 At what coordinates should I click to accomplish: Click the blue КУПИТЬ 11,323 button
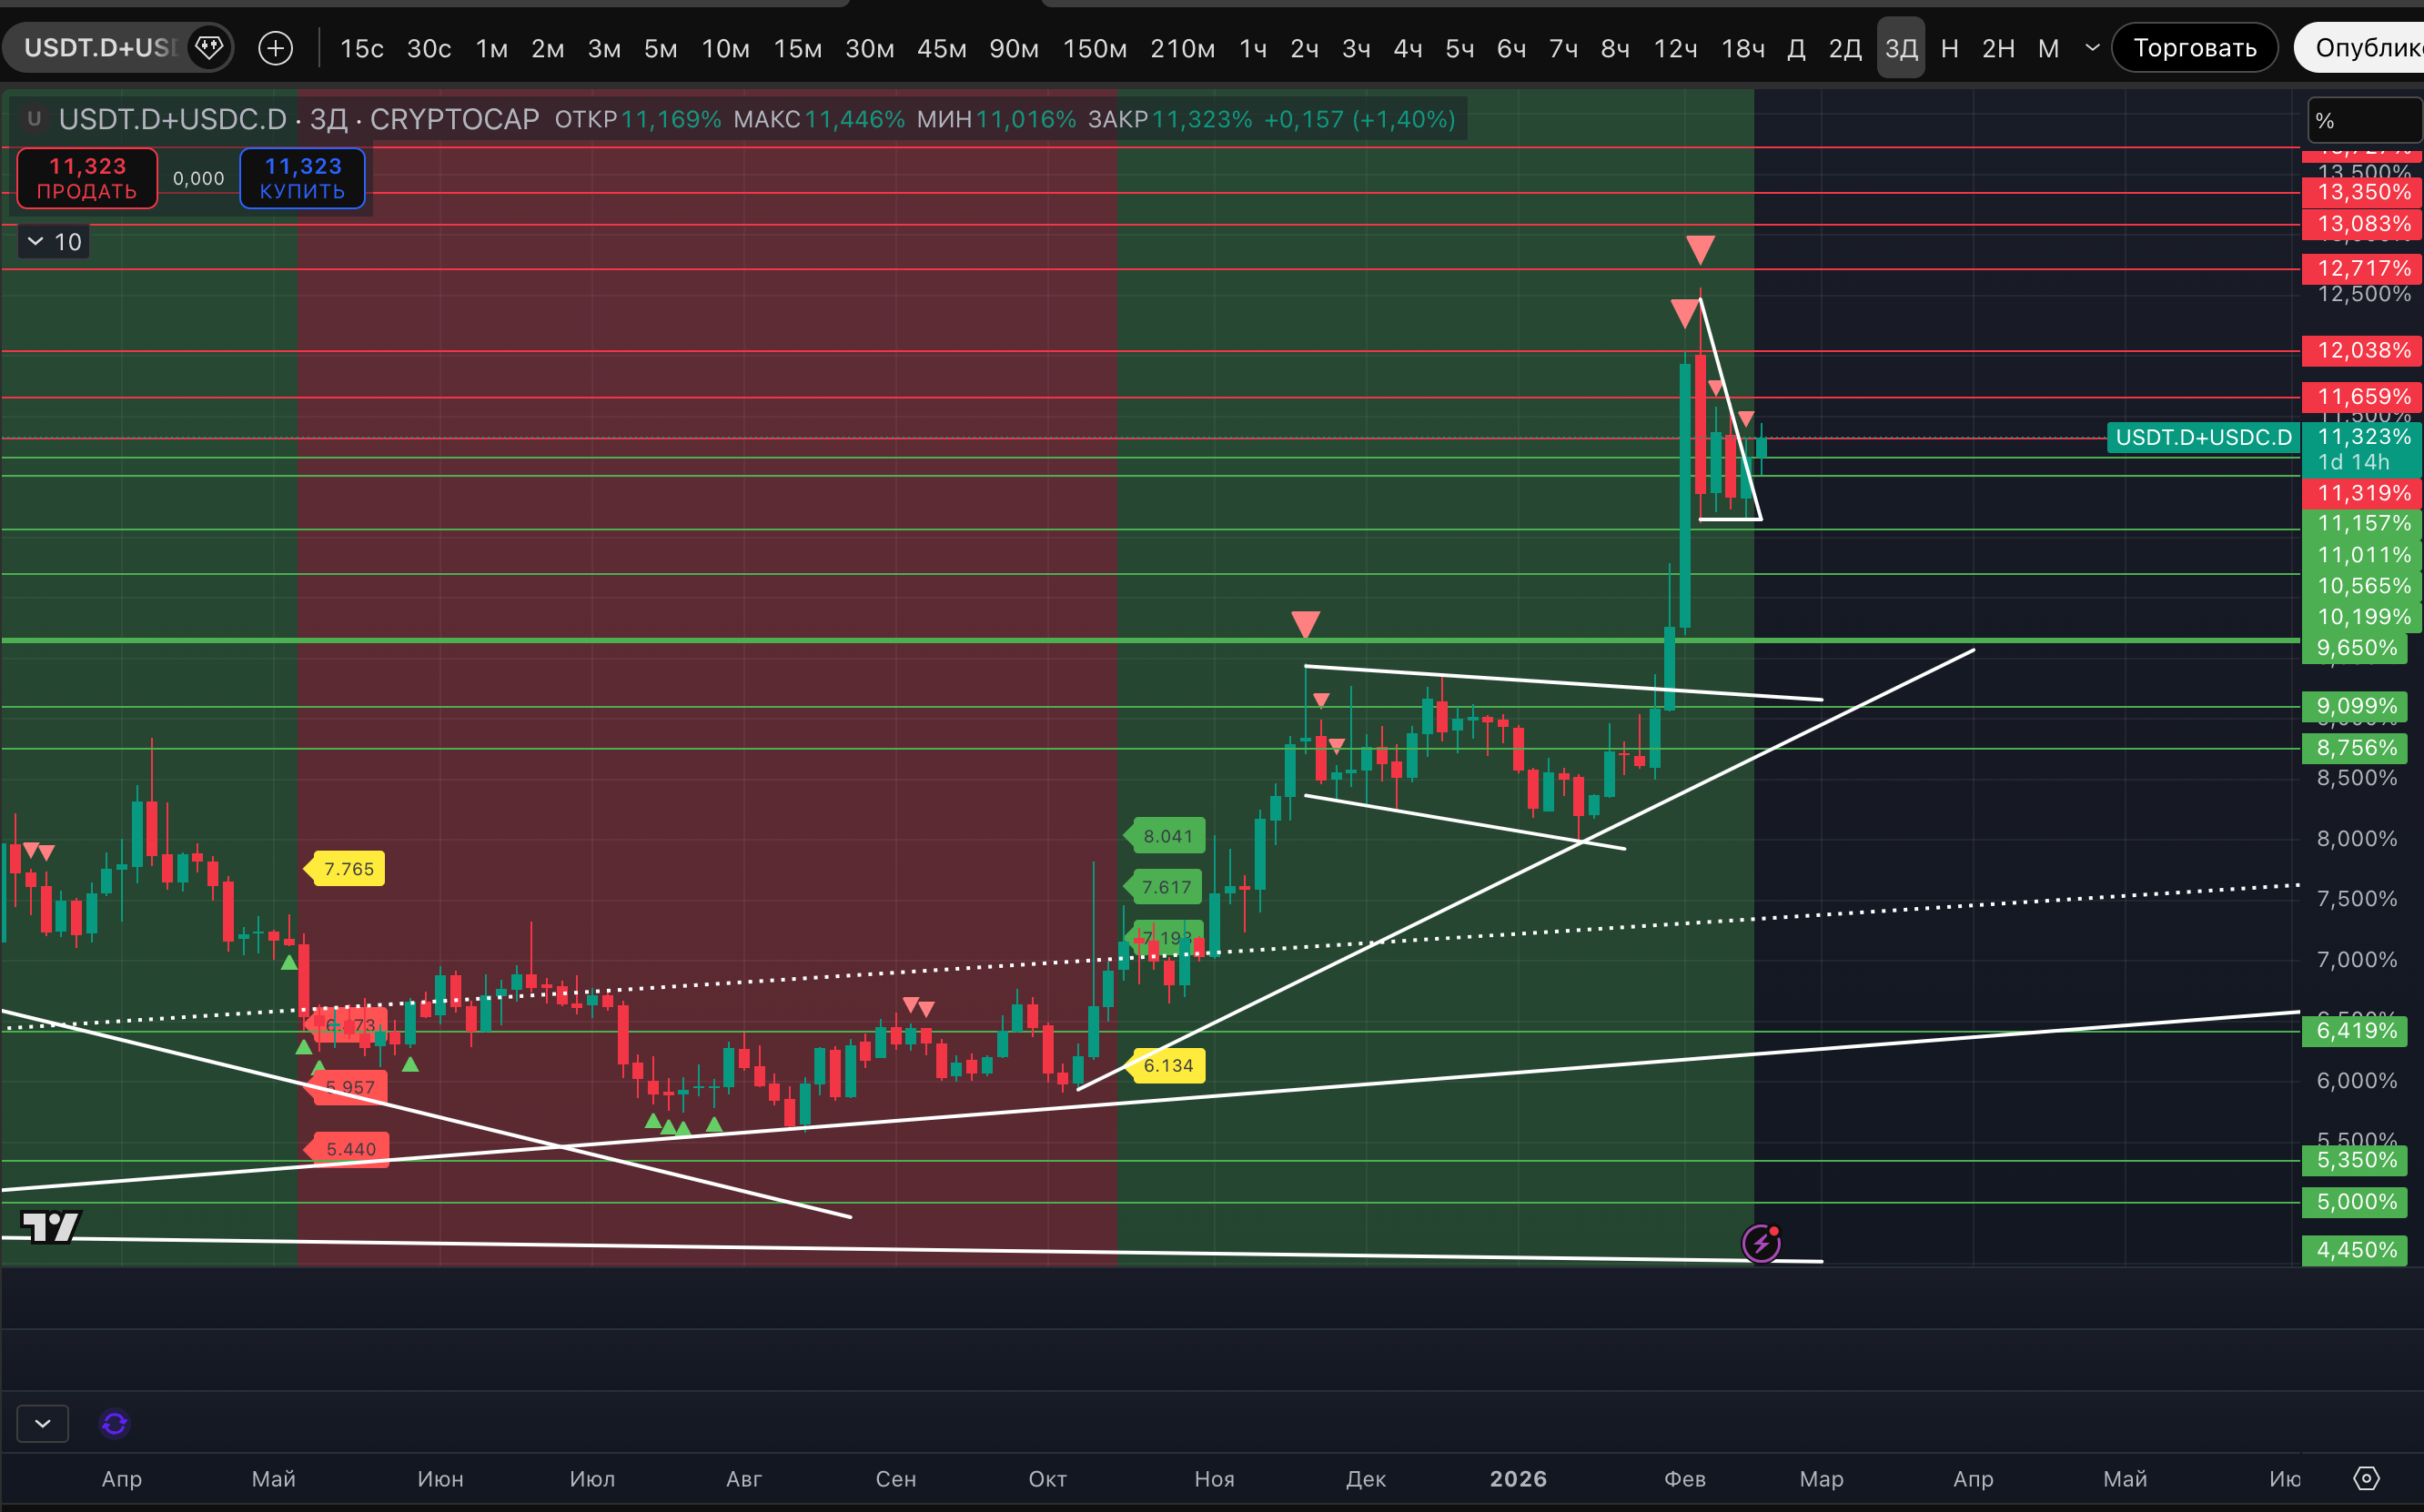tap(302, 178)
